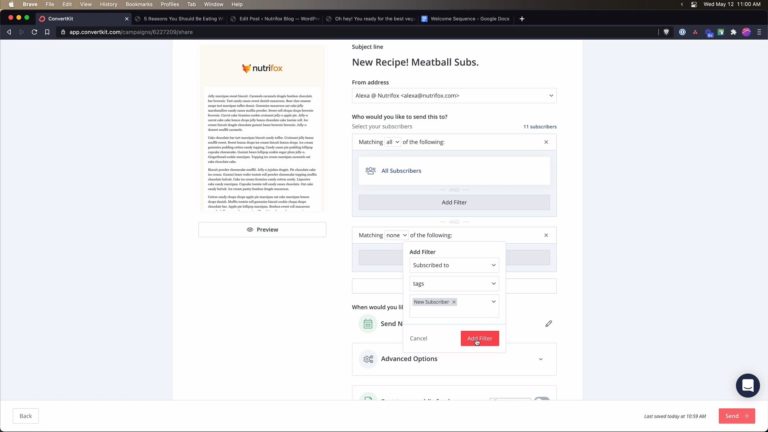Click the Add Filter red button in popup
Image resolution: width=768 pixels, height=432 pixels.
[x=480, y=338]
